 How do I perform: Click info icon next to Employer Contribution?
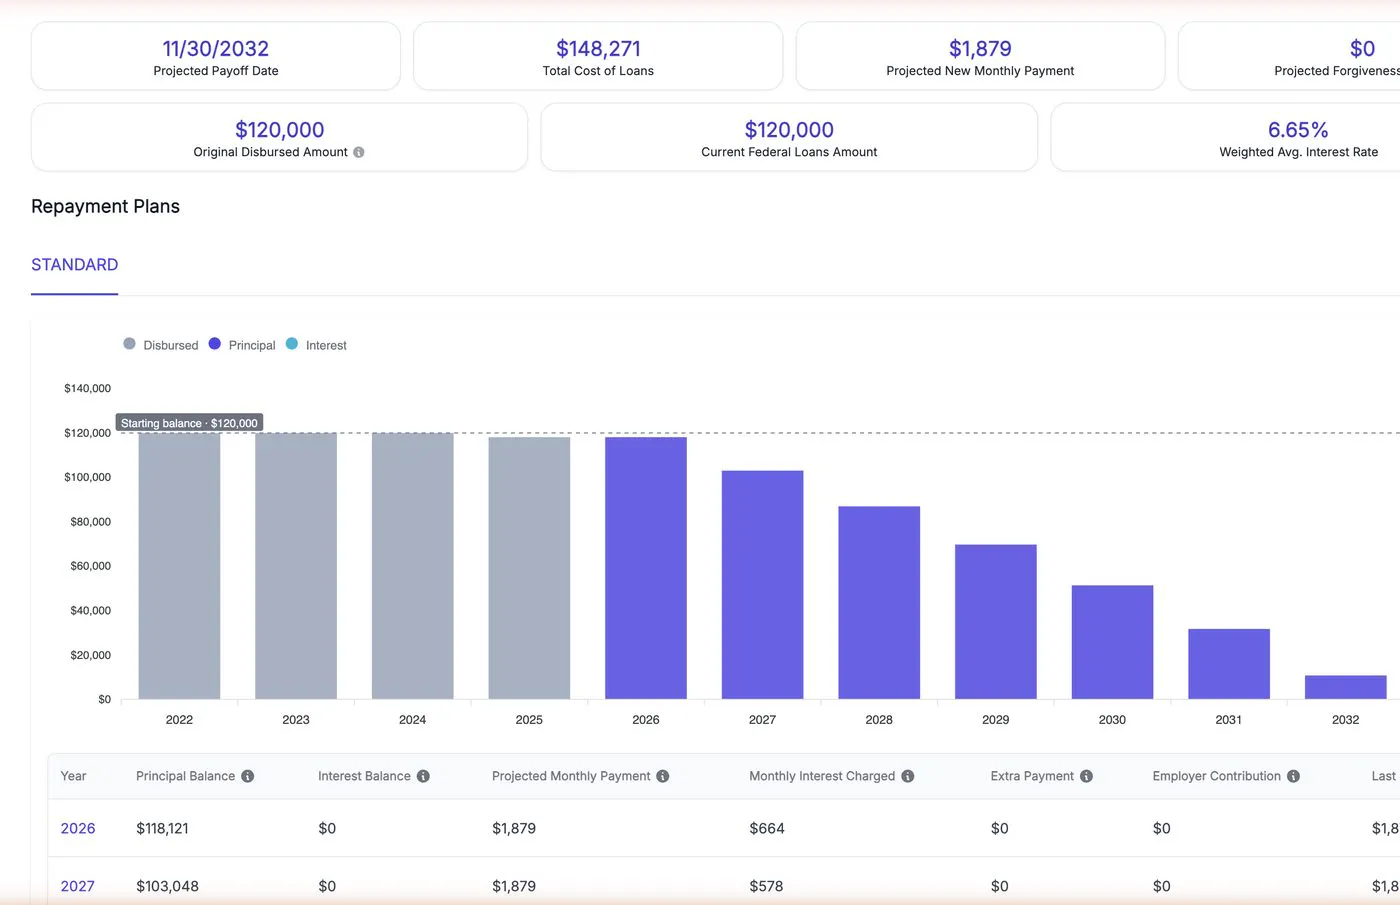(x=1293, y=776)
